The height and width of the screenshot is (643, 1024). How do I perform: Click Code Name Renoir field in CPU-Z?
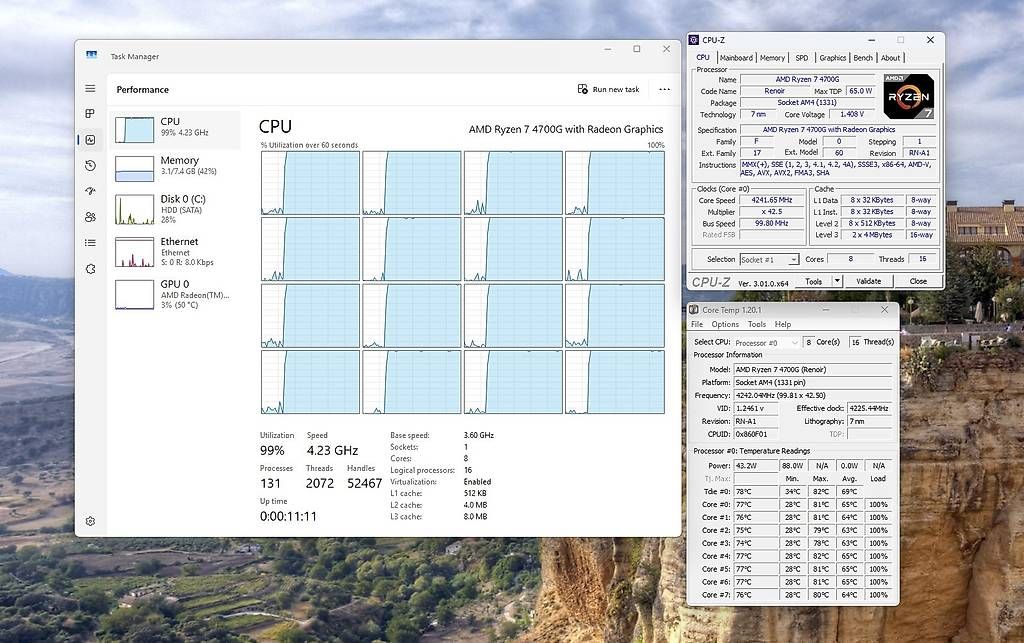tap(774, 91)
